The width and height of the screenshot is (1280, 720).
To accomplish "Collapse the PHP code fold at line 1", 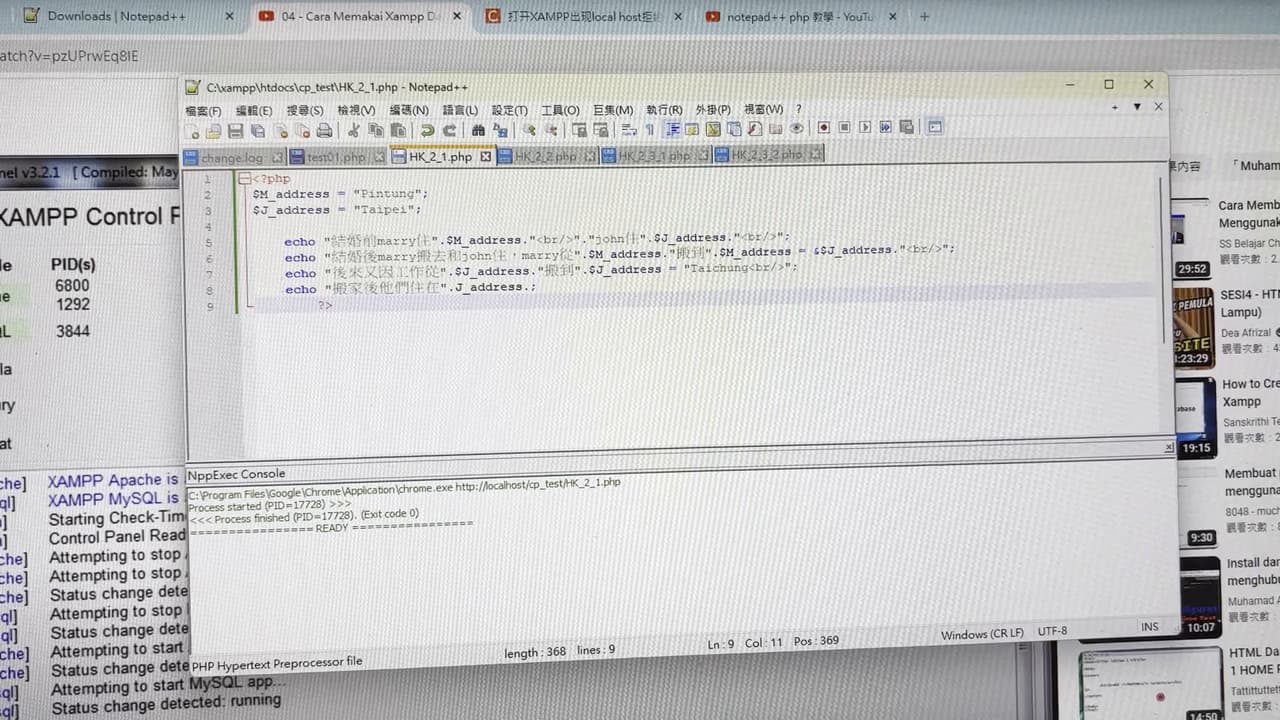I will click(244, 178).
